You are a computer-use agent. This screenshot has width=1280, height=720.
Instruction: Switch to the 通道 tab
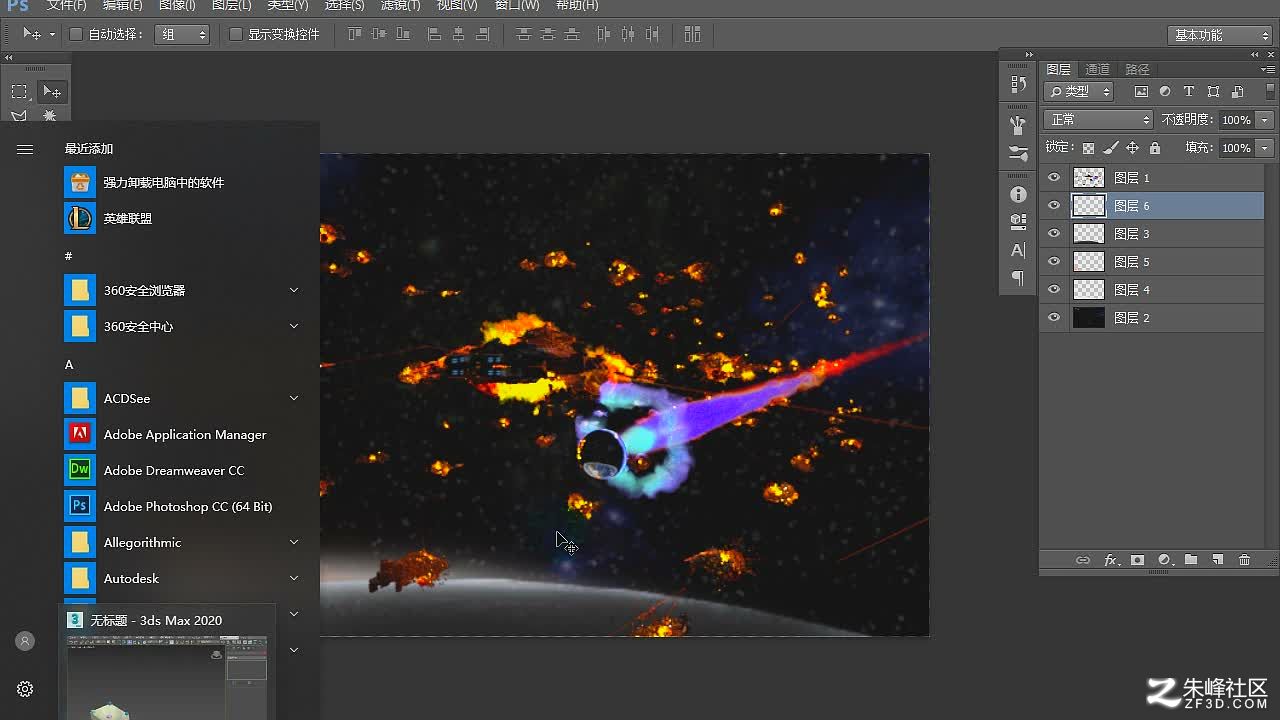pyautogui.click(x=1098, y=69)
